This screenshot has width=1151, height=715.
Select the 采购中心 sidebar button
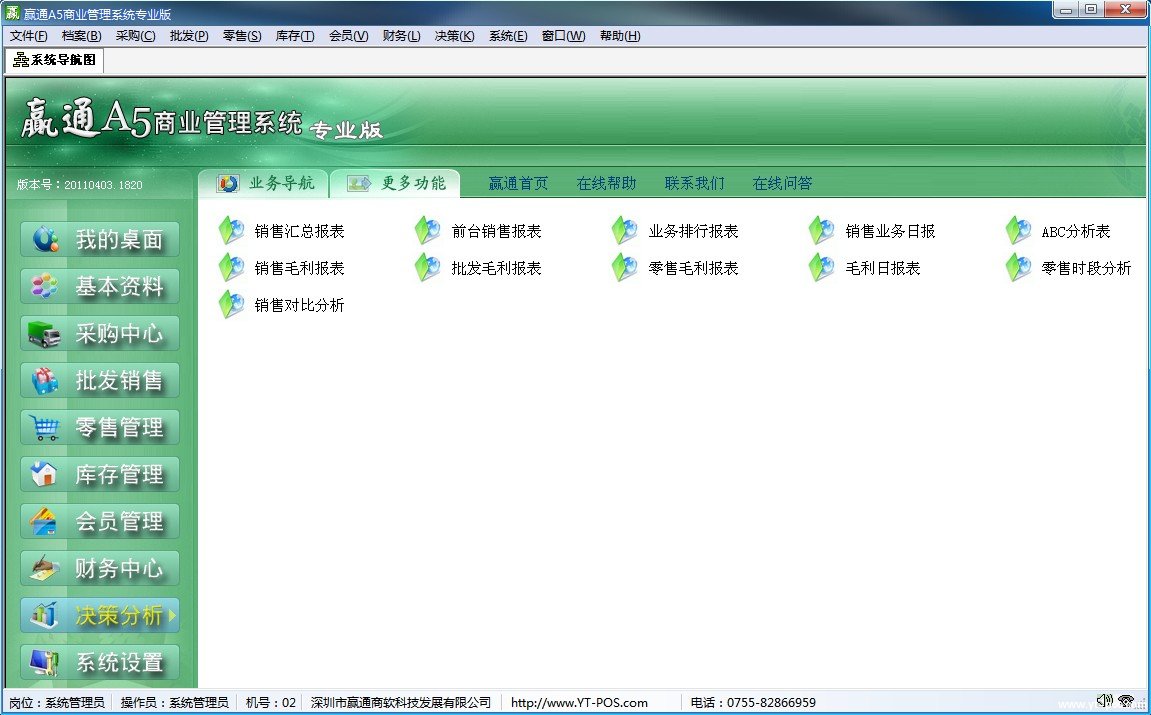[x=100, y=333]
